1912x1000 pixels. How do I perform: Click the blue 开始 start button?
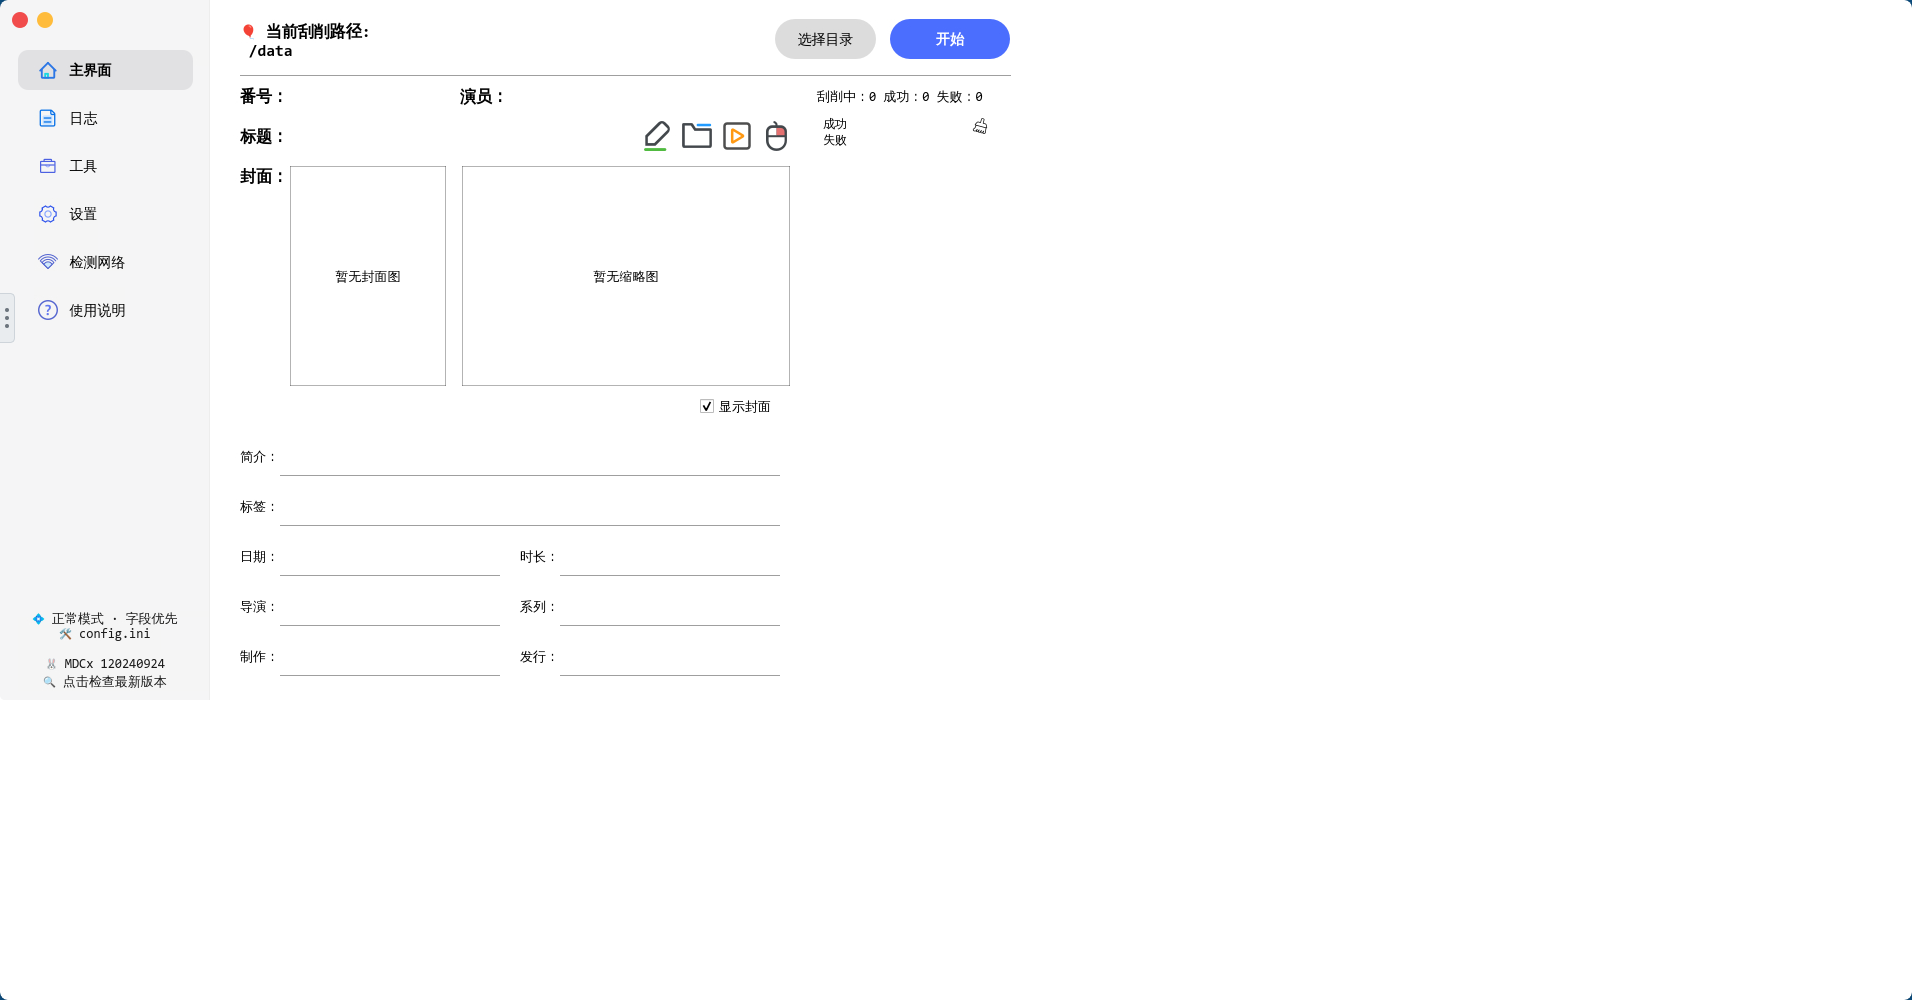click(950, 39)
